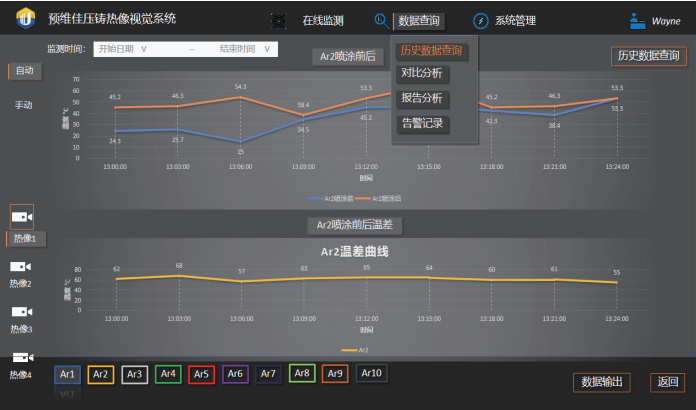Toggle the Ar1 region button

pos(67,375)
